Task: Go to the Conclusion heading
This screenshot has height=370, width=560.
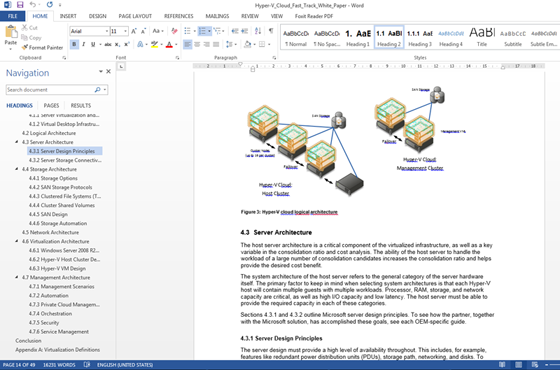Action: point(28,340)
